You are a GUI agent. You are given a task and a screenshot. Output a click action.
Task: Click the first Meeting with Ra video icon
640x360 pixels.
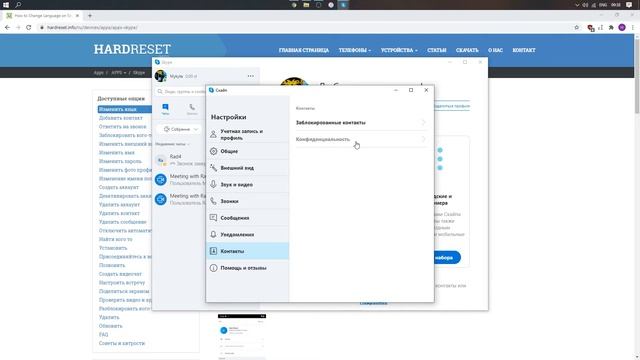tap(161, 179)
